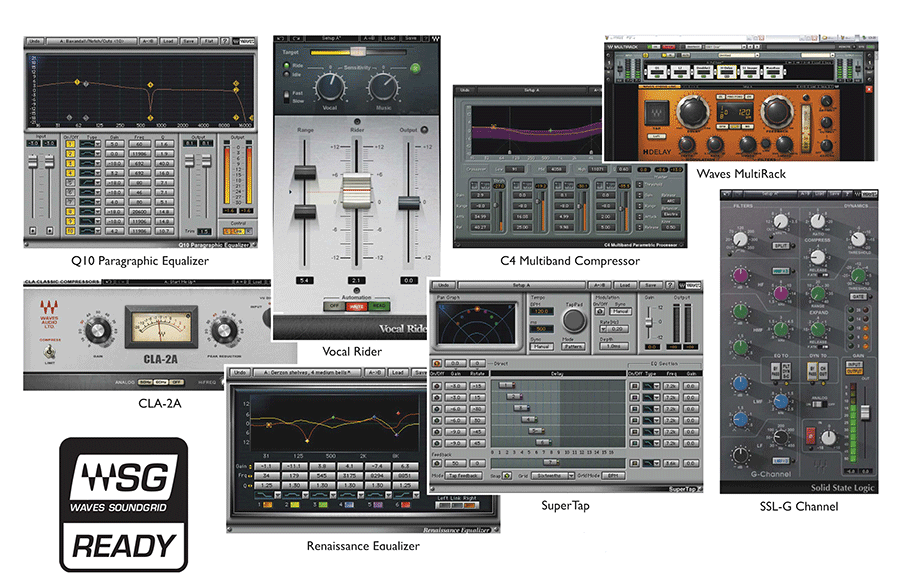Viewport: 900px width, 582px height.
Task: Open the help question mark in Q10
Action: [225, 41]
